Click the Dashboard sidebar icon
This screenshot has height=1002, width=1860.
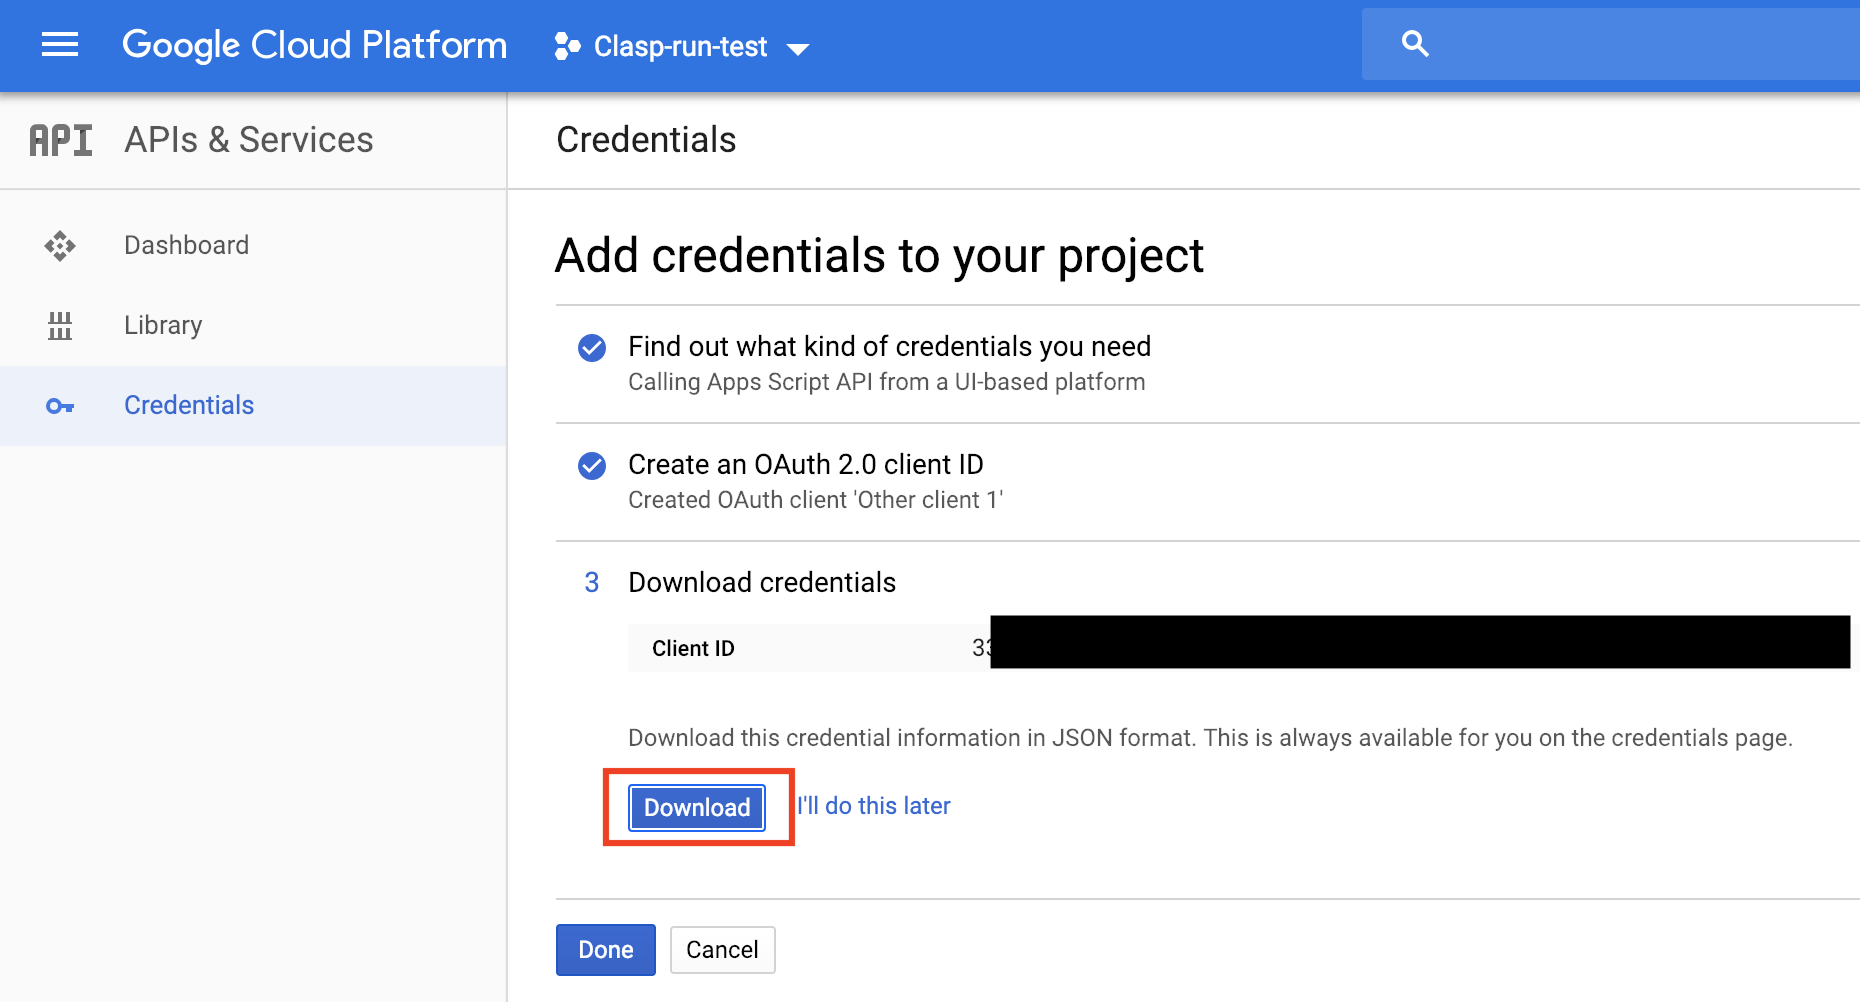coord(60,245)
